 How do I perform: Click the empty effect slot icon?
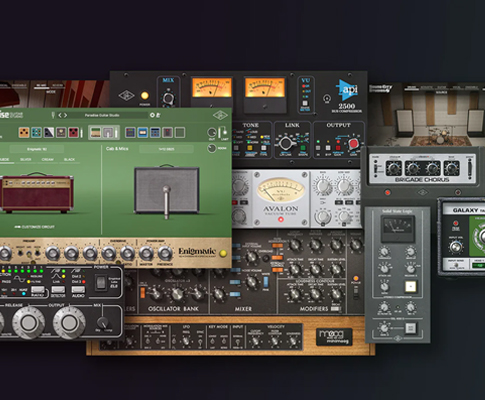click(180, 132)
